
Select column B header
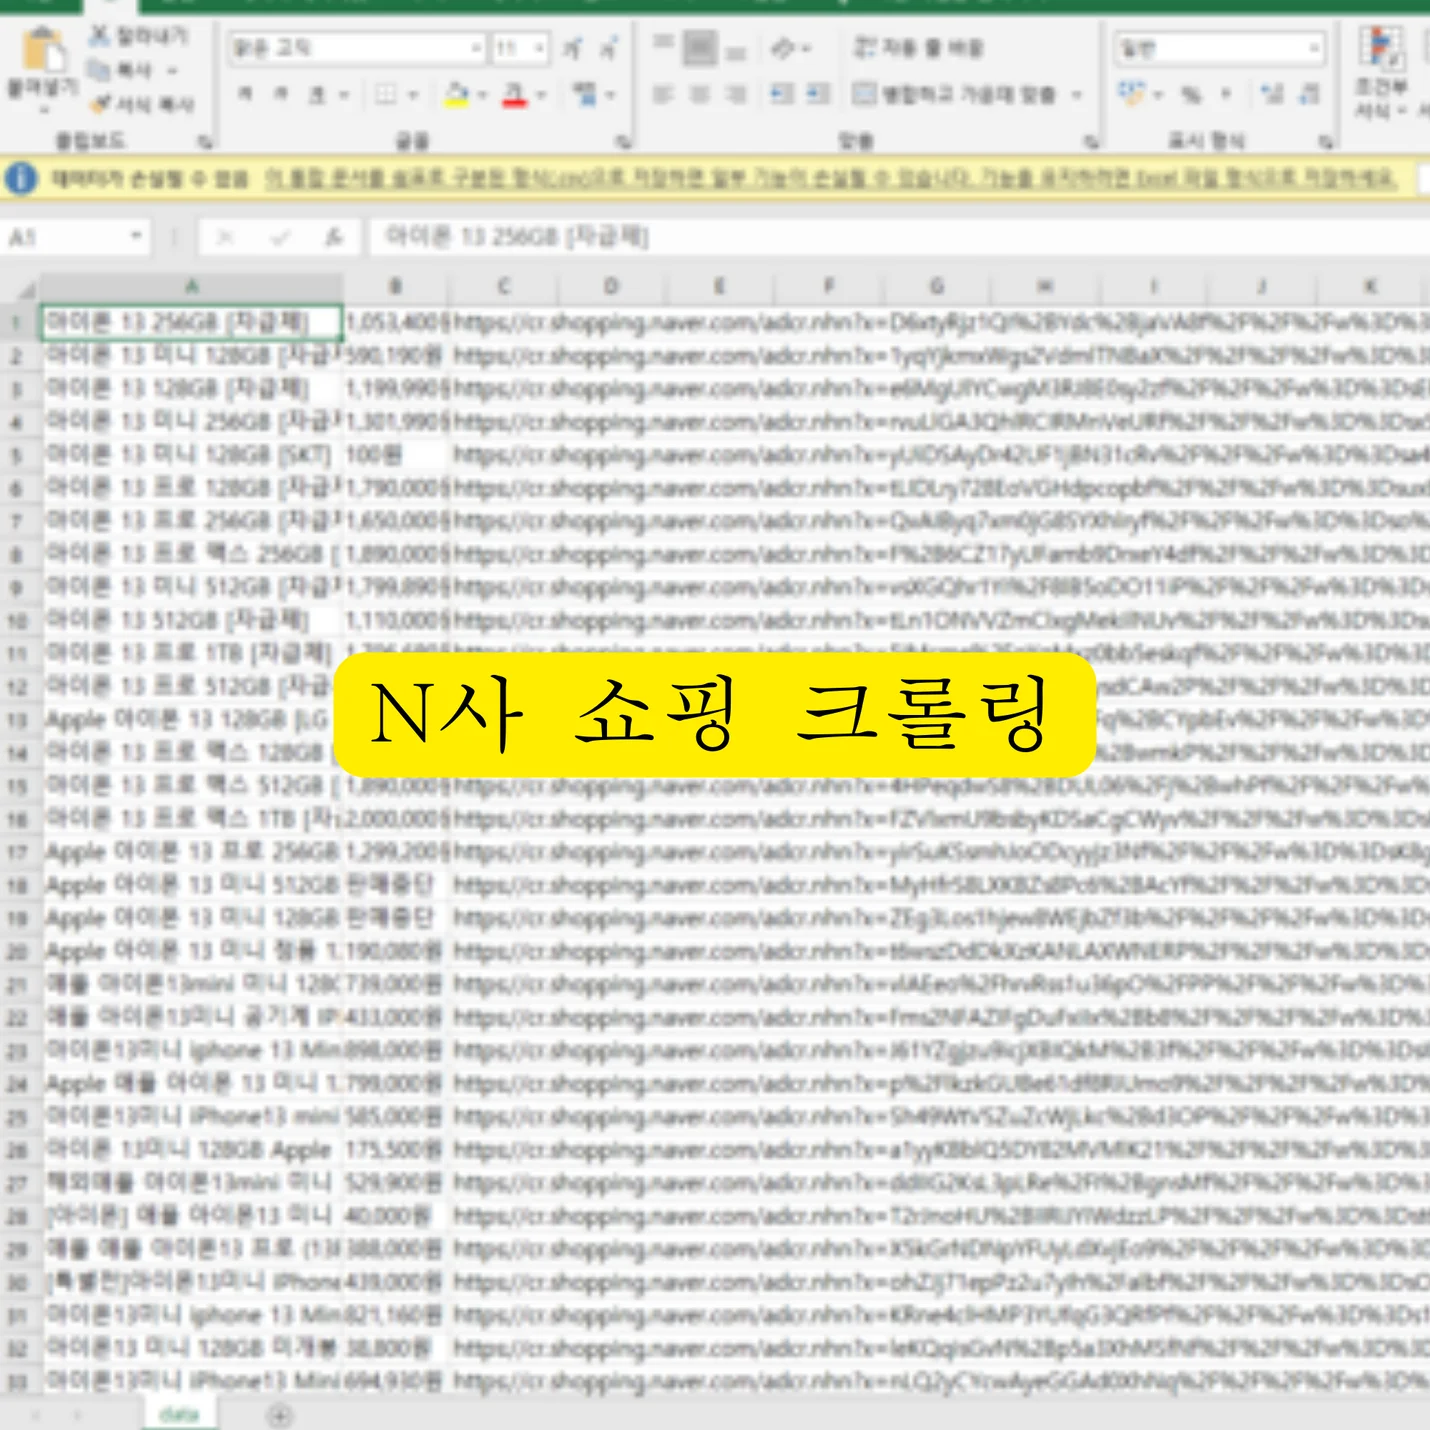396,287
